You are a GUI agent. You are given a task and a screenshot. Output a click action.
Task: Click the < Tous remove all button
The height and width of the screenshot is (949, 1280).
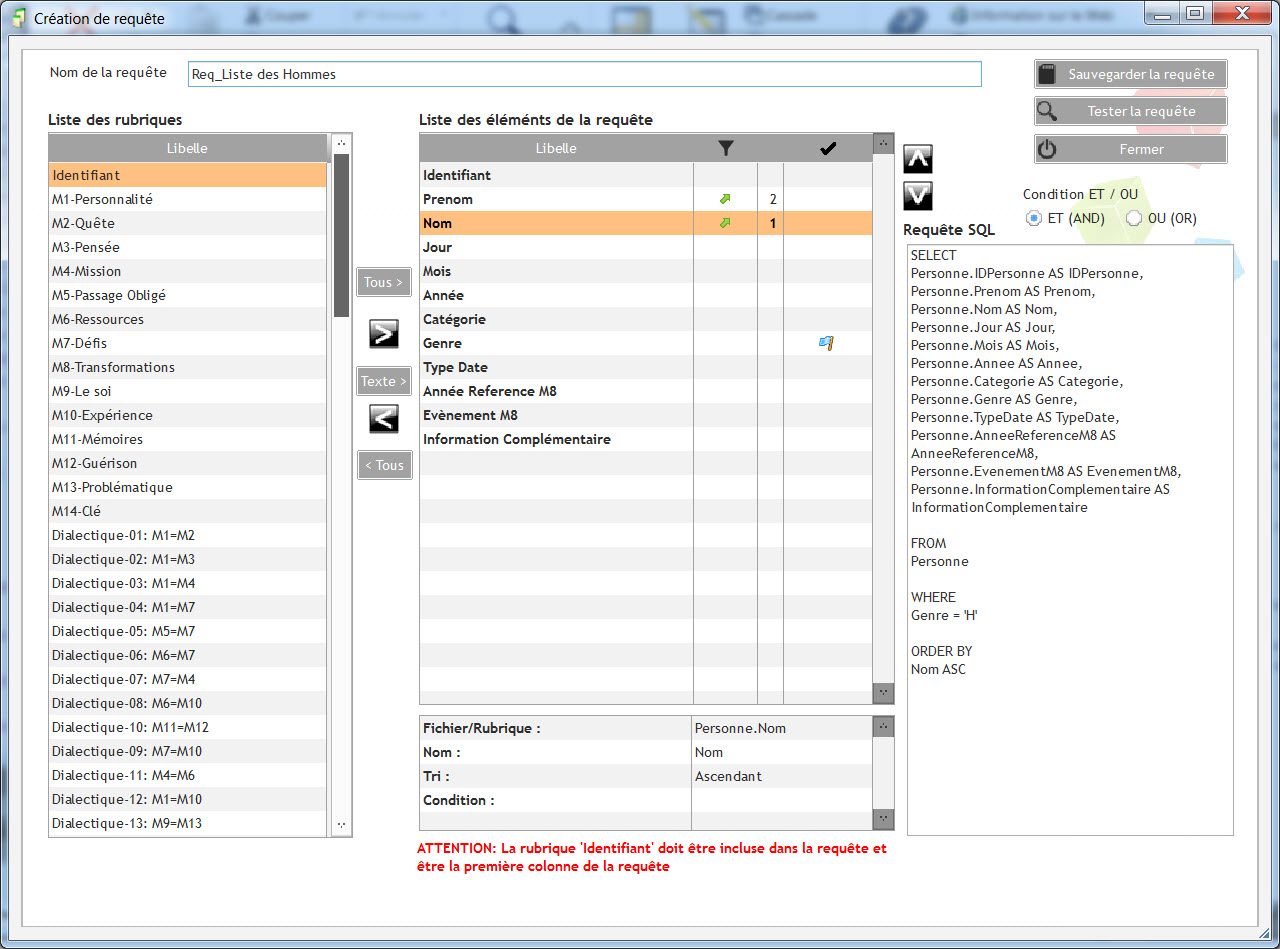(x=384, y=464)
